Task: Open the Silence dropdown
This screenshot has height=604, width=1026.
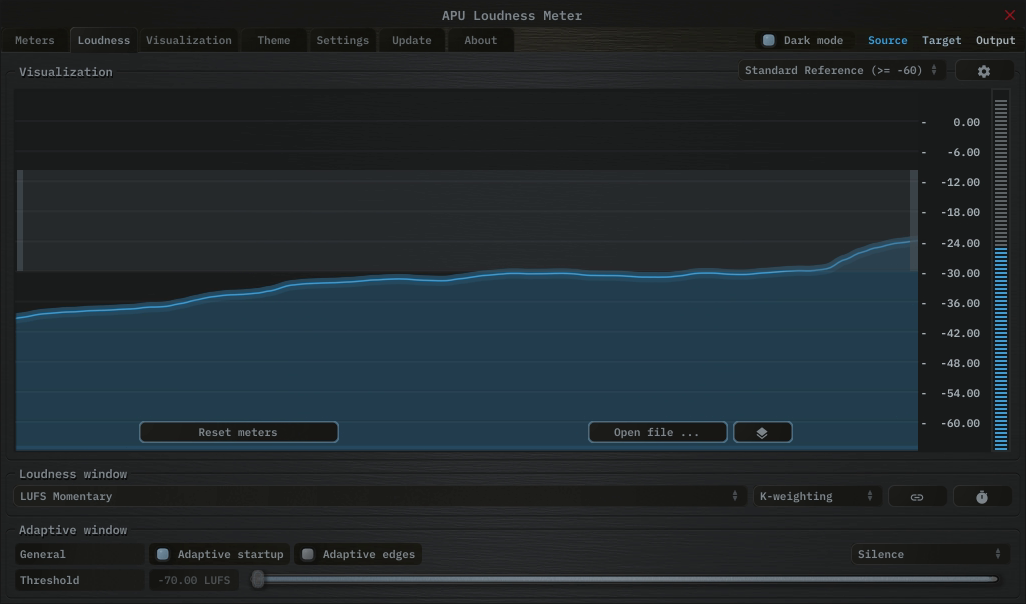Action: (x=929, y=554)
